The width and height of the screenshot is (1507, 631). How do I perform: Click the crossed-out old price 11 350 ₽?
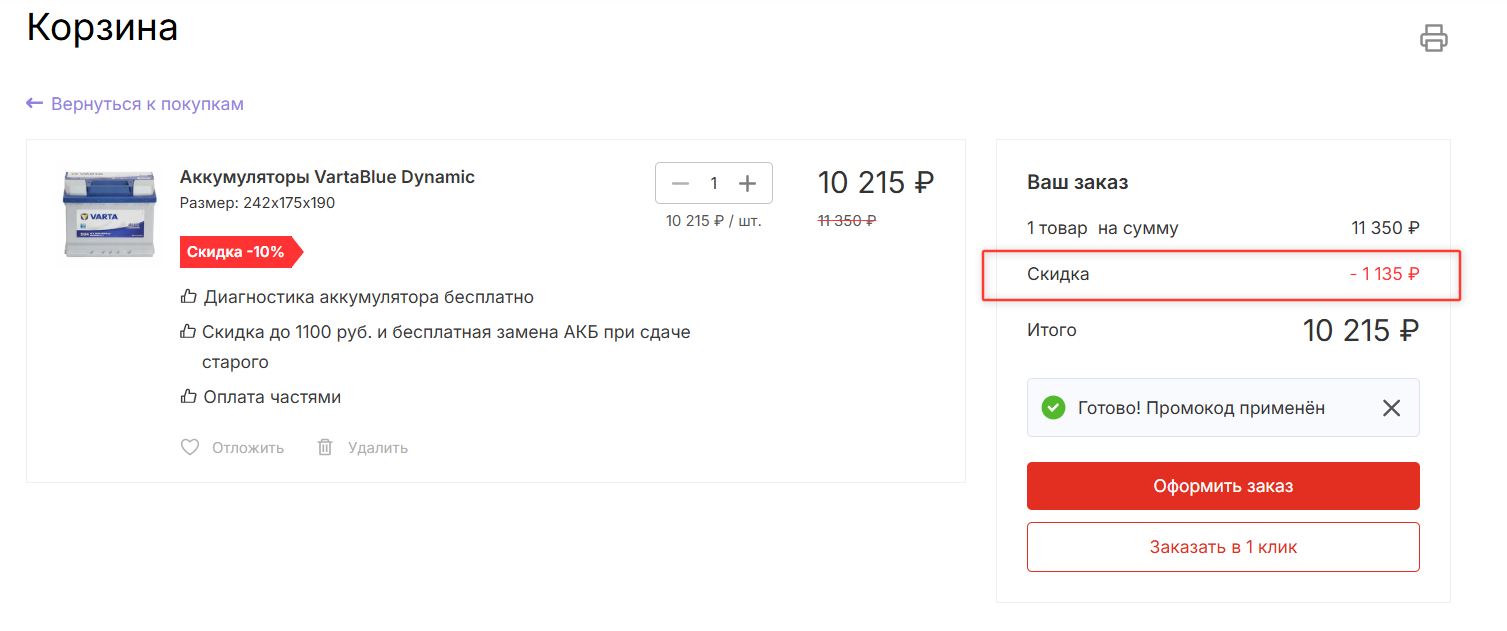tap(846, 221)
